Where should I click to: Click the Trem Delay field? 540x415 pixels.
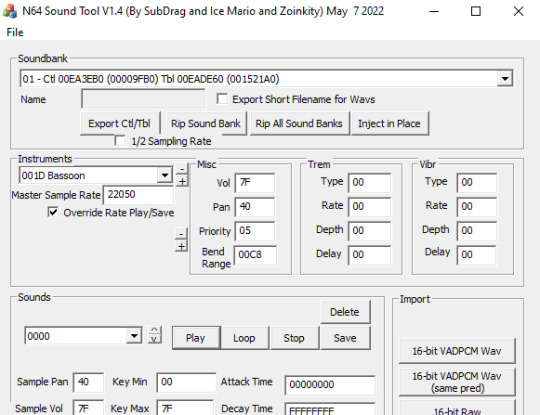pyautogui.click(x=369, y=255)
